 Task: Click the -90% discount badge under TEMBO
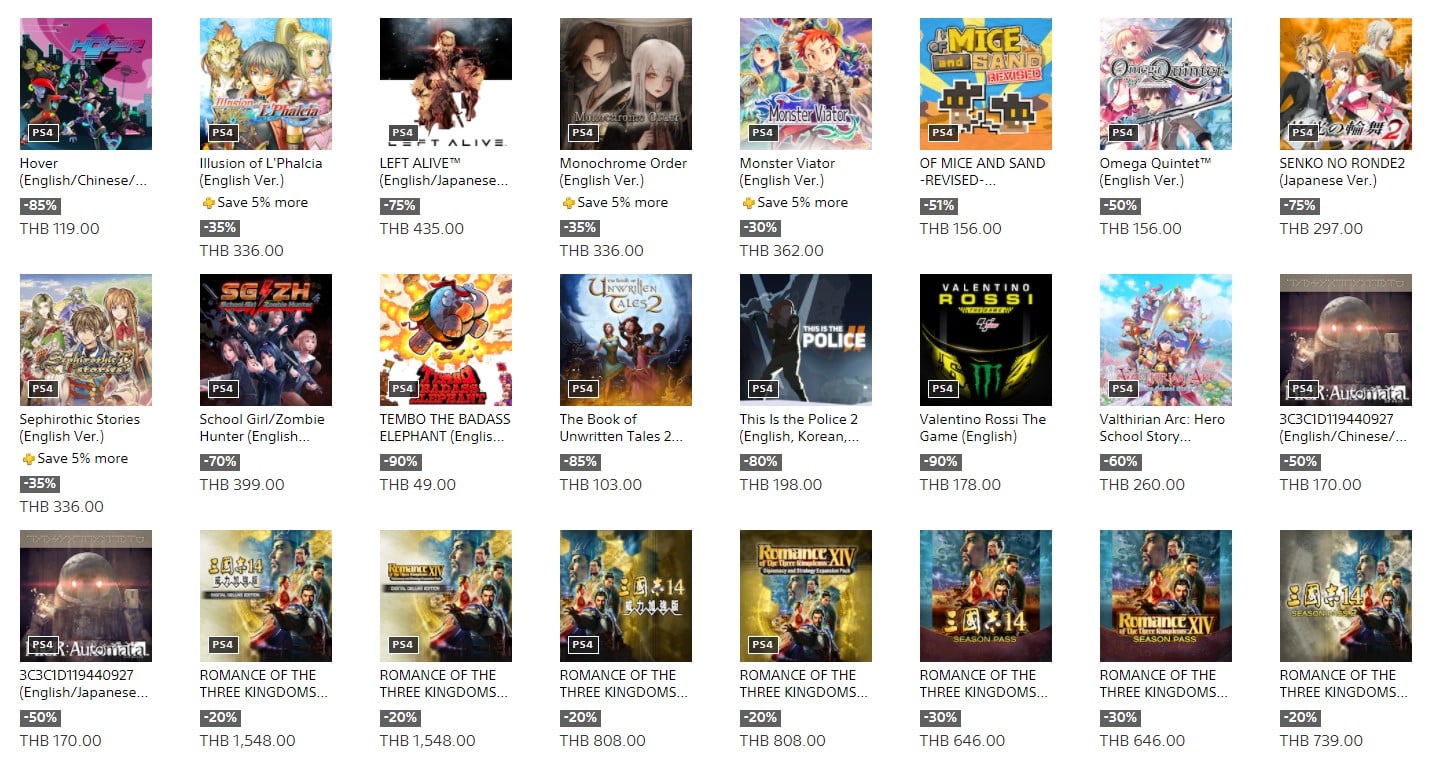click(400, 462)
